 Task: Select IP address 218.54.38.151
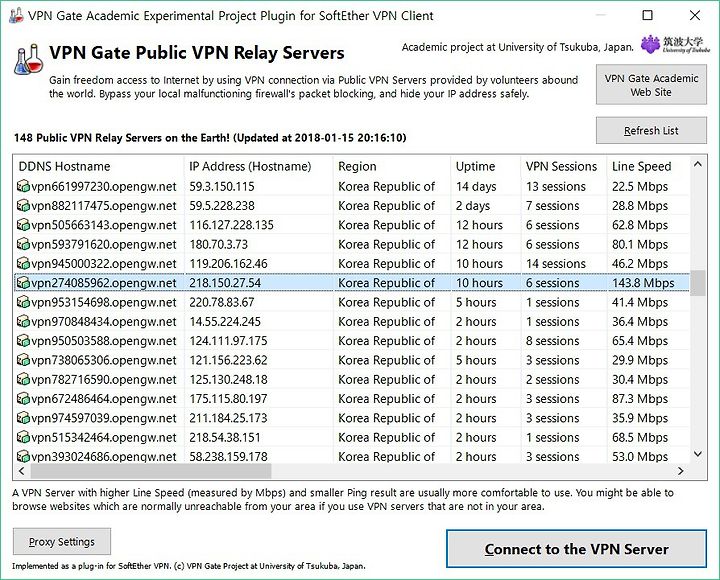225,437
